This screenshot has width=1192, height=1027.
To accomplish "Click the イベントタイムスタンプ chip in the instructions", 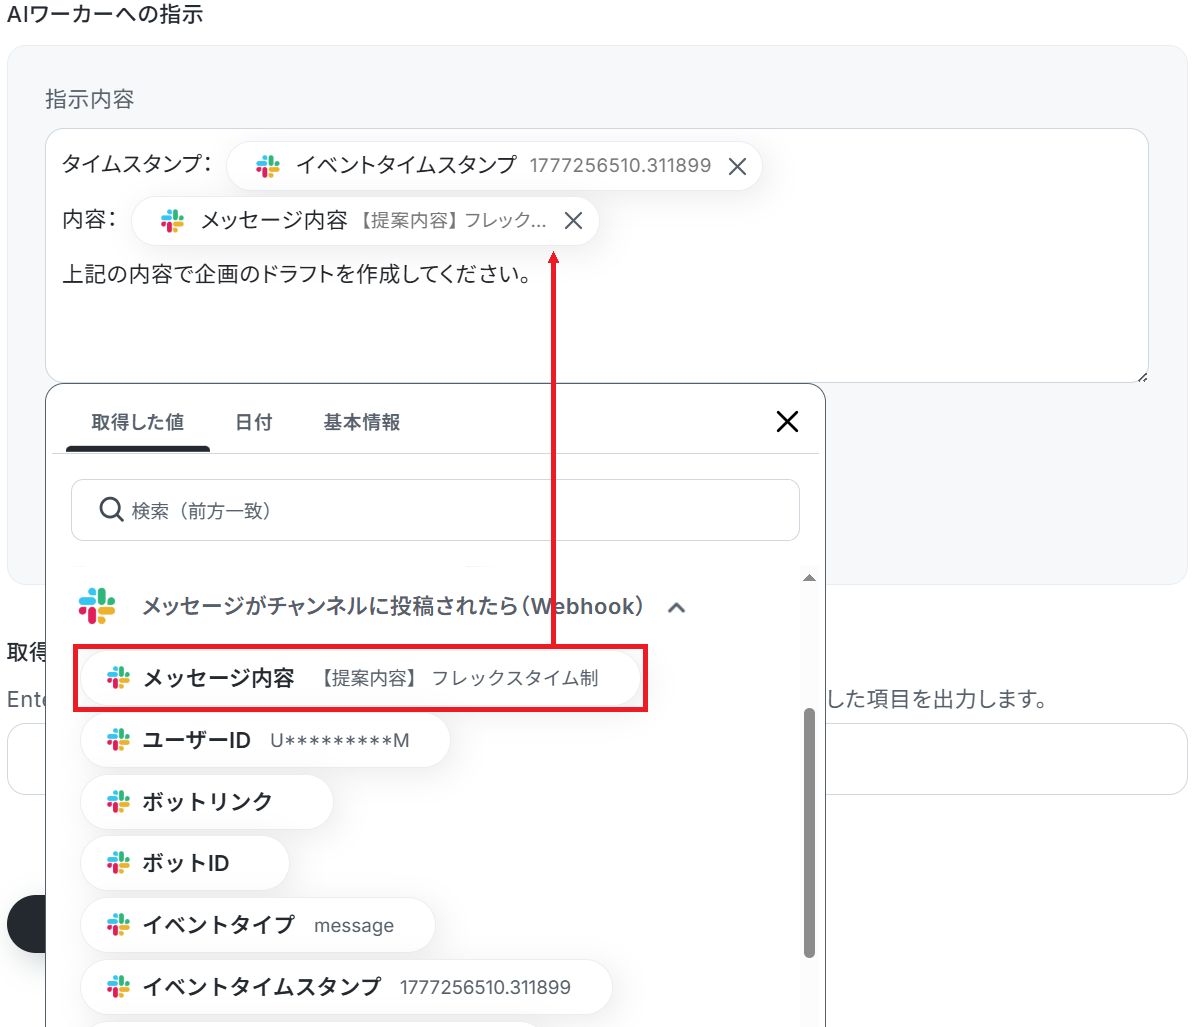I will click(x=494, y=166).
